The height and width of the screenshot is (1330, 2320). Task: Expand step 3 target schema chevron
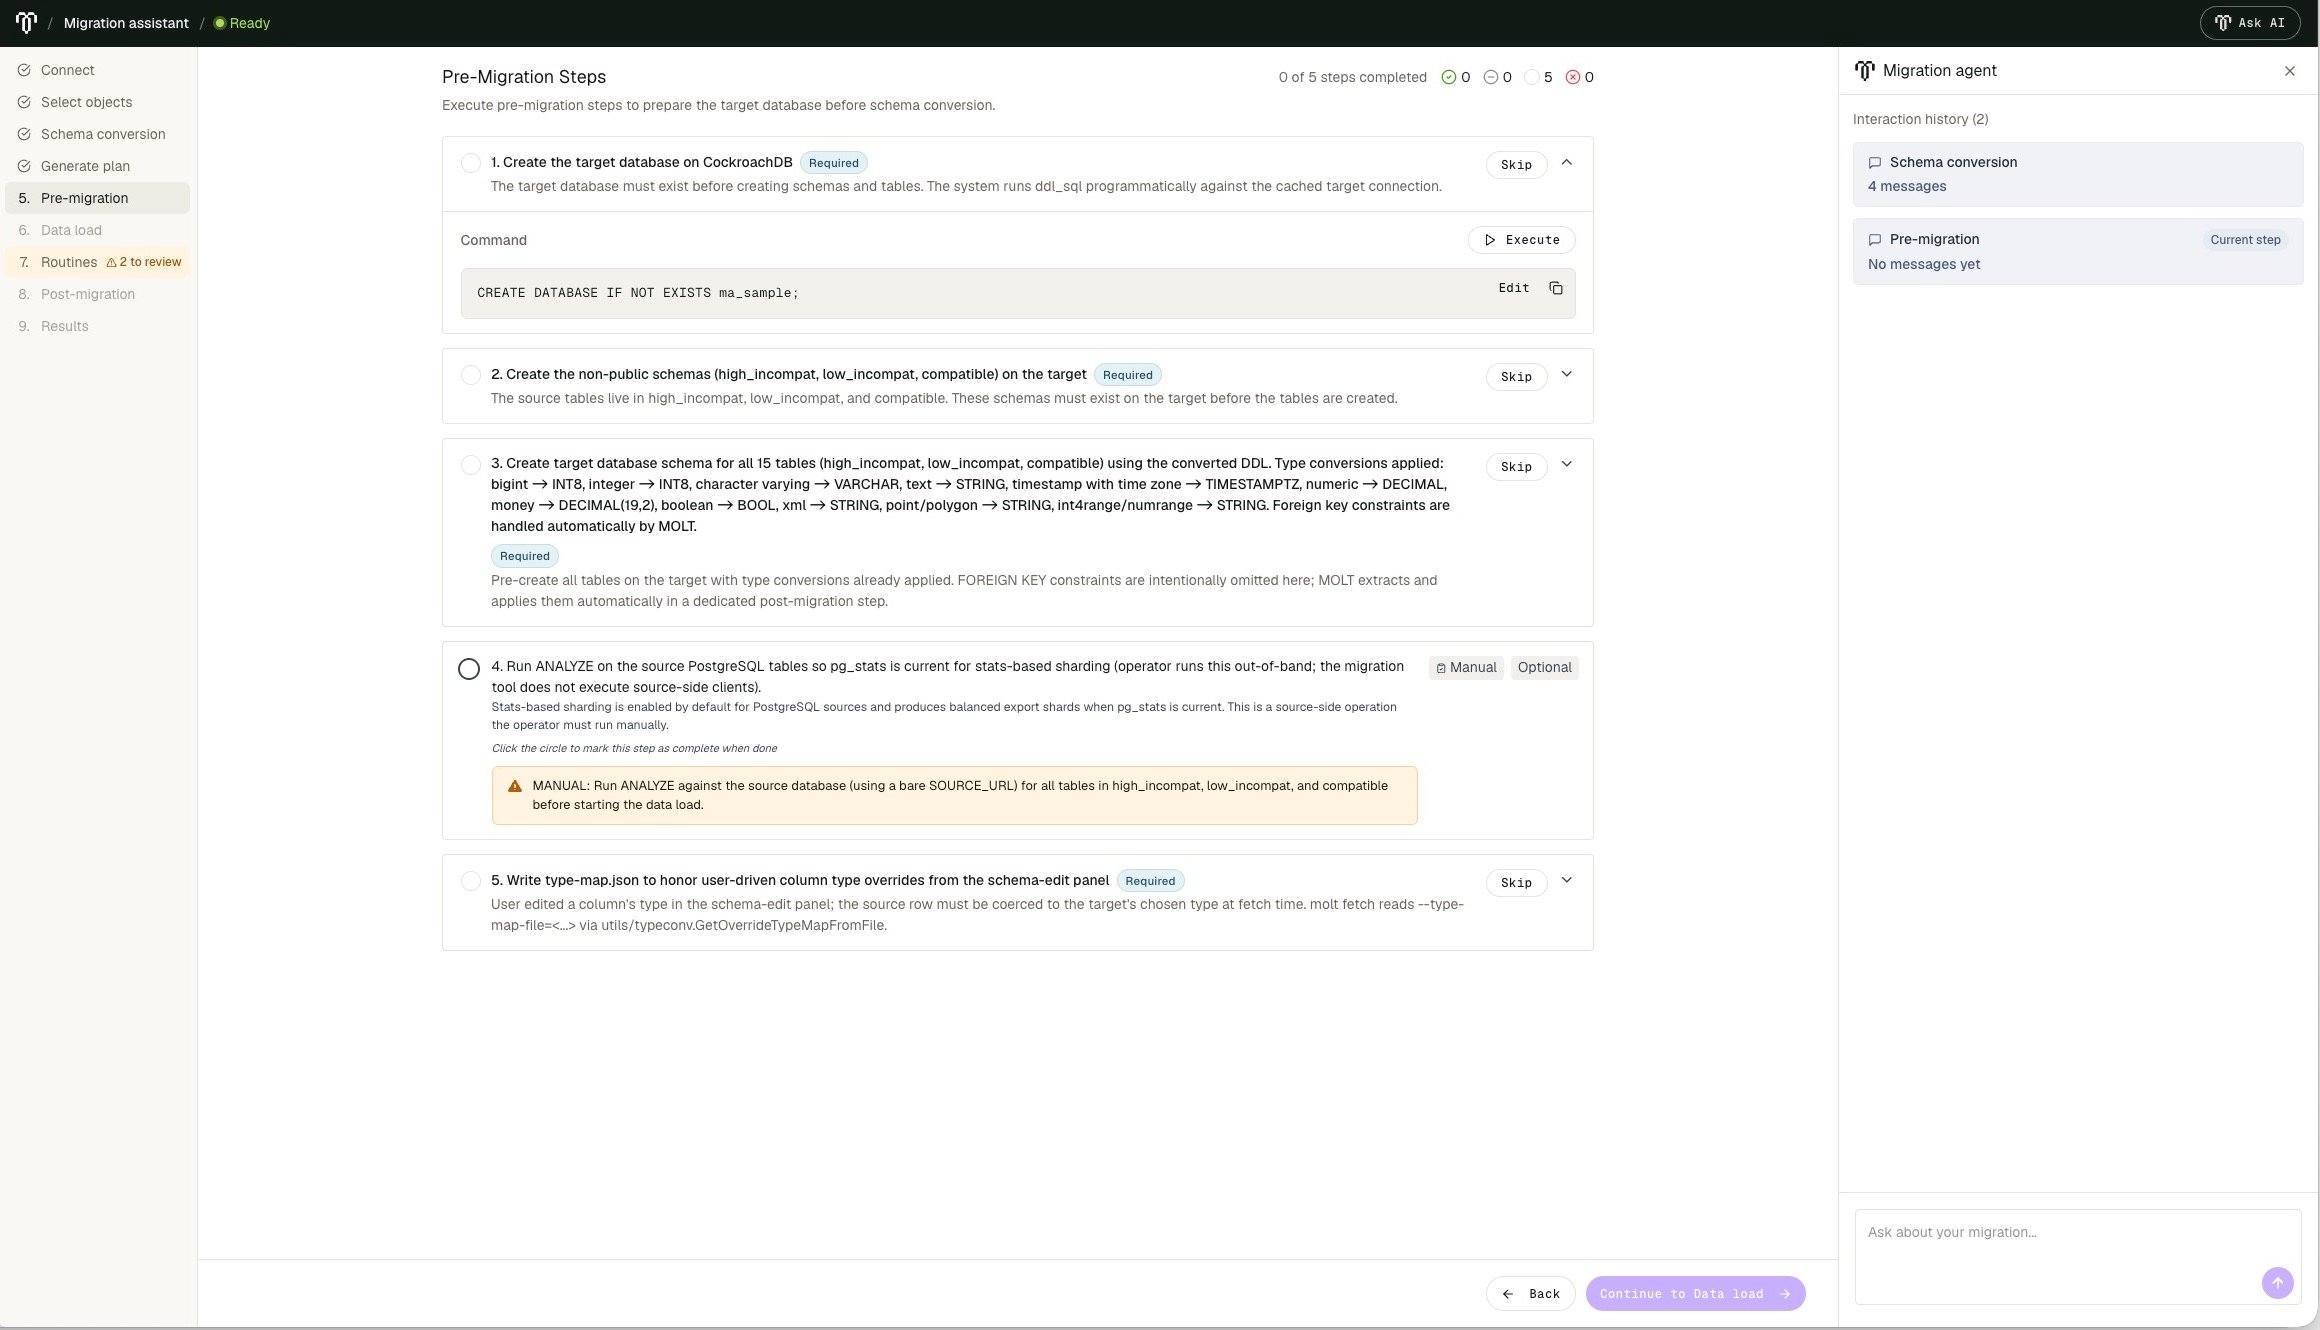pyautogui.click(x=1566, y=464)
